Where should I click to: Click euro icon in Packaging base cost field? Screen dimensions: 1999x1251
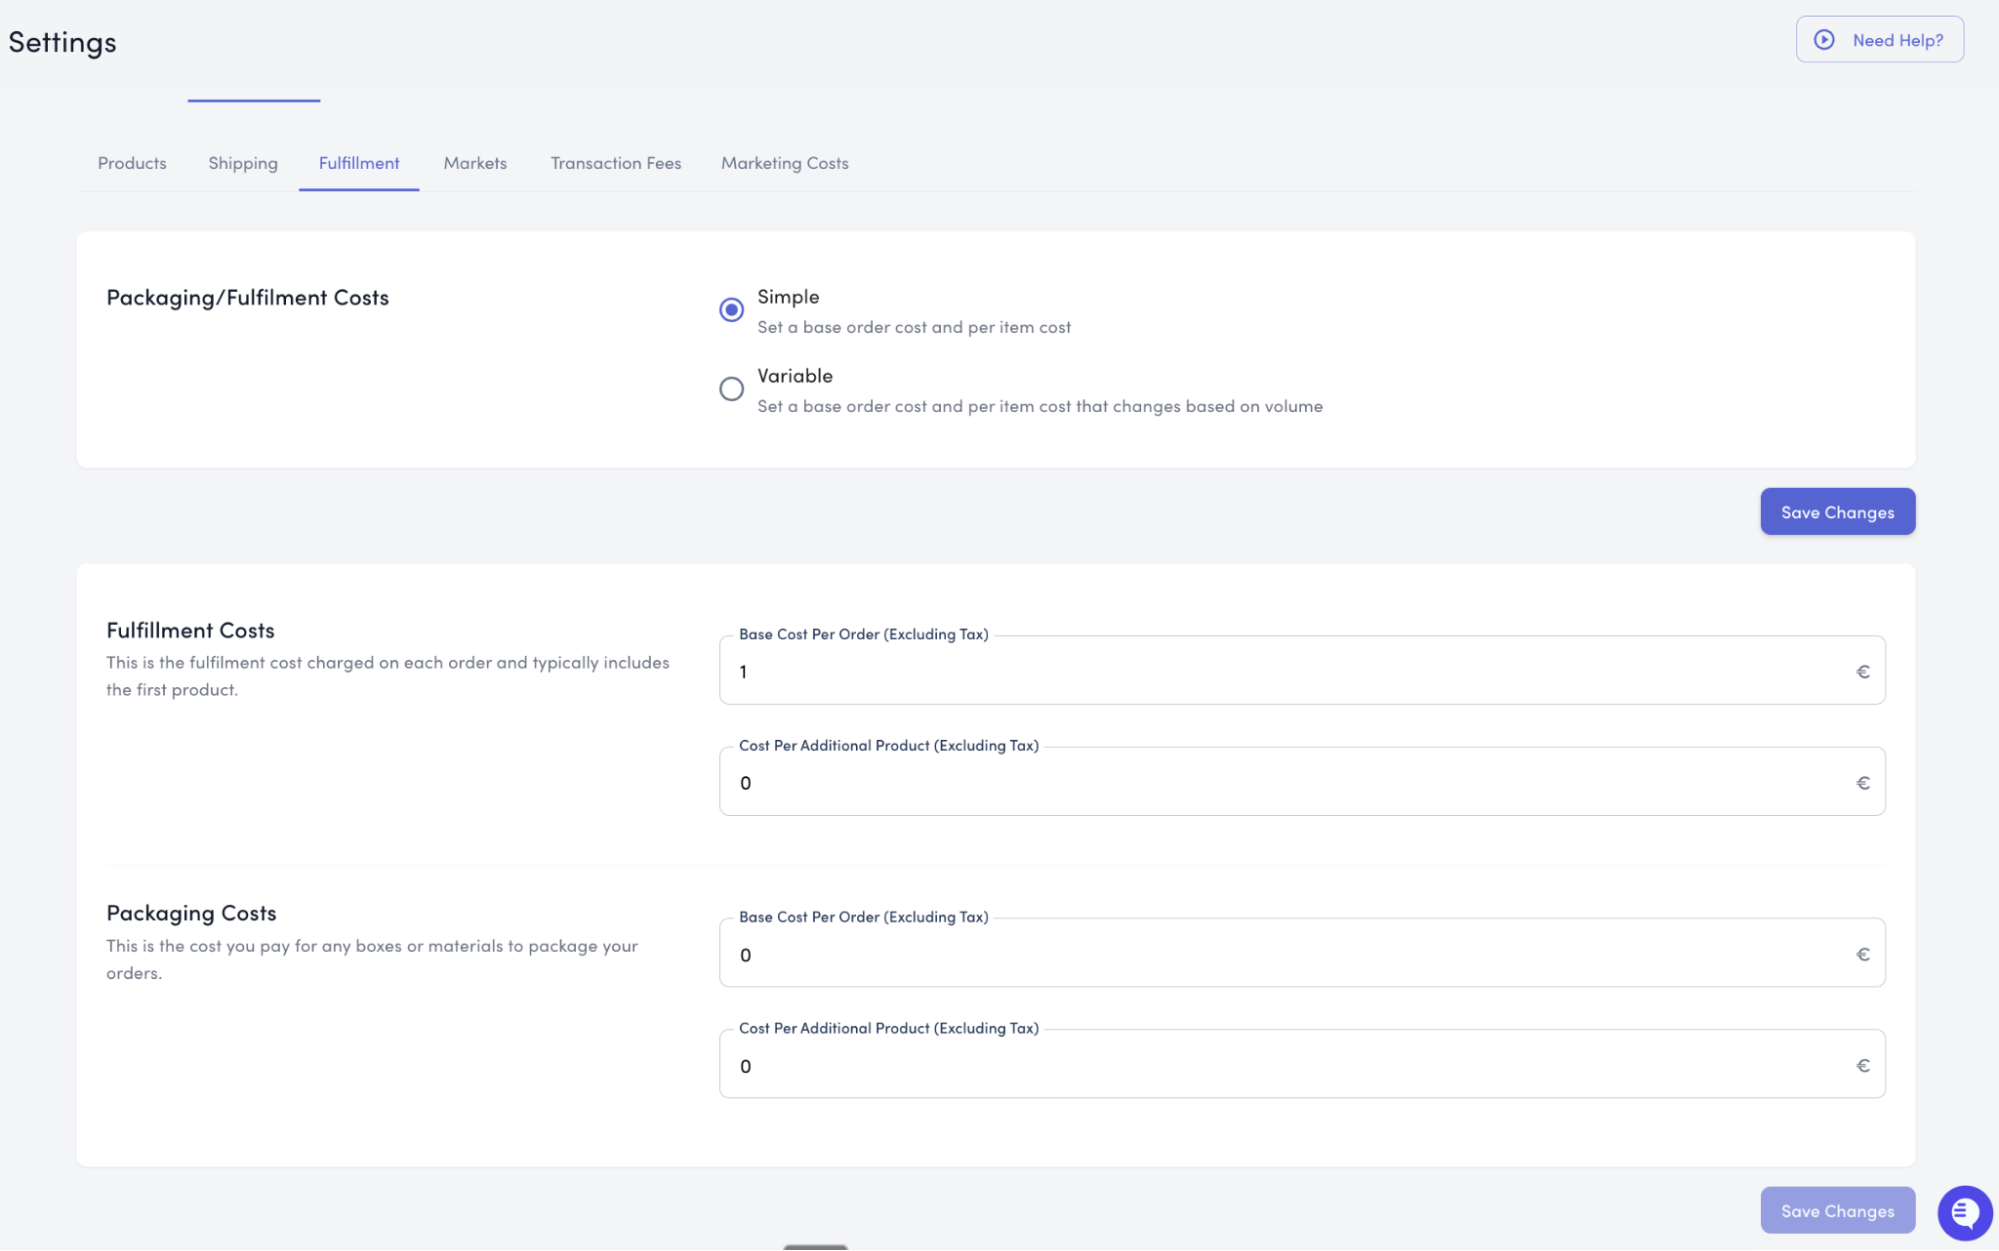1862,955
